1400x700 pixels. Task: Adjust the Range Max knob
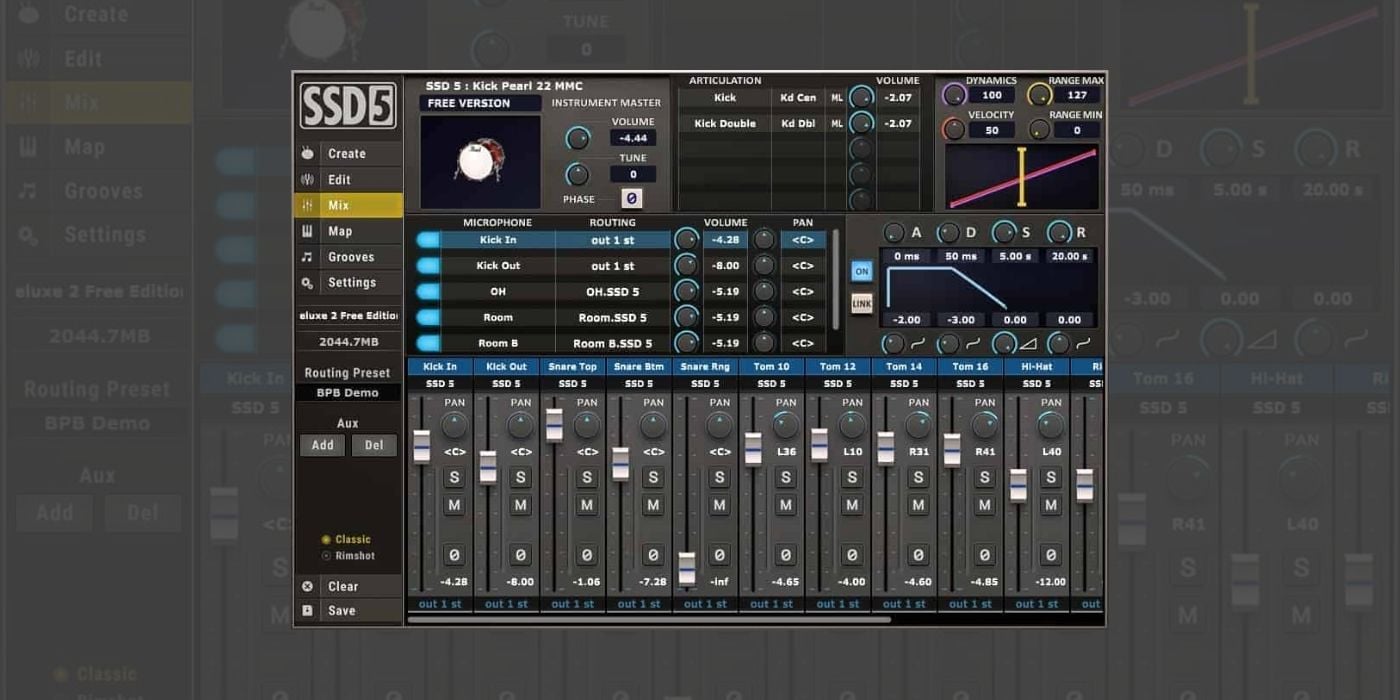tap(1040, 95)
